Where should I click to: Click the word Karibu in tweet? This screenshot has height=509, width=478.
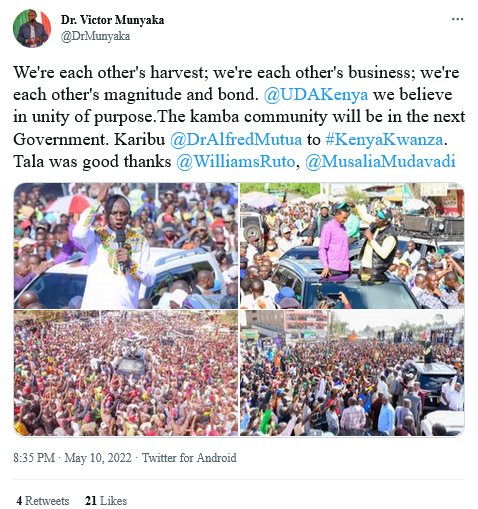click(x=140, y=139)
